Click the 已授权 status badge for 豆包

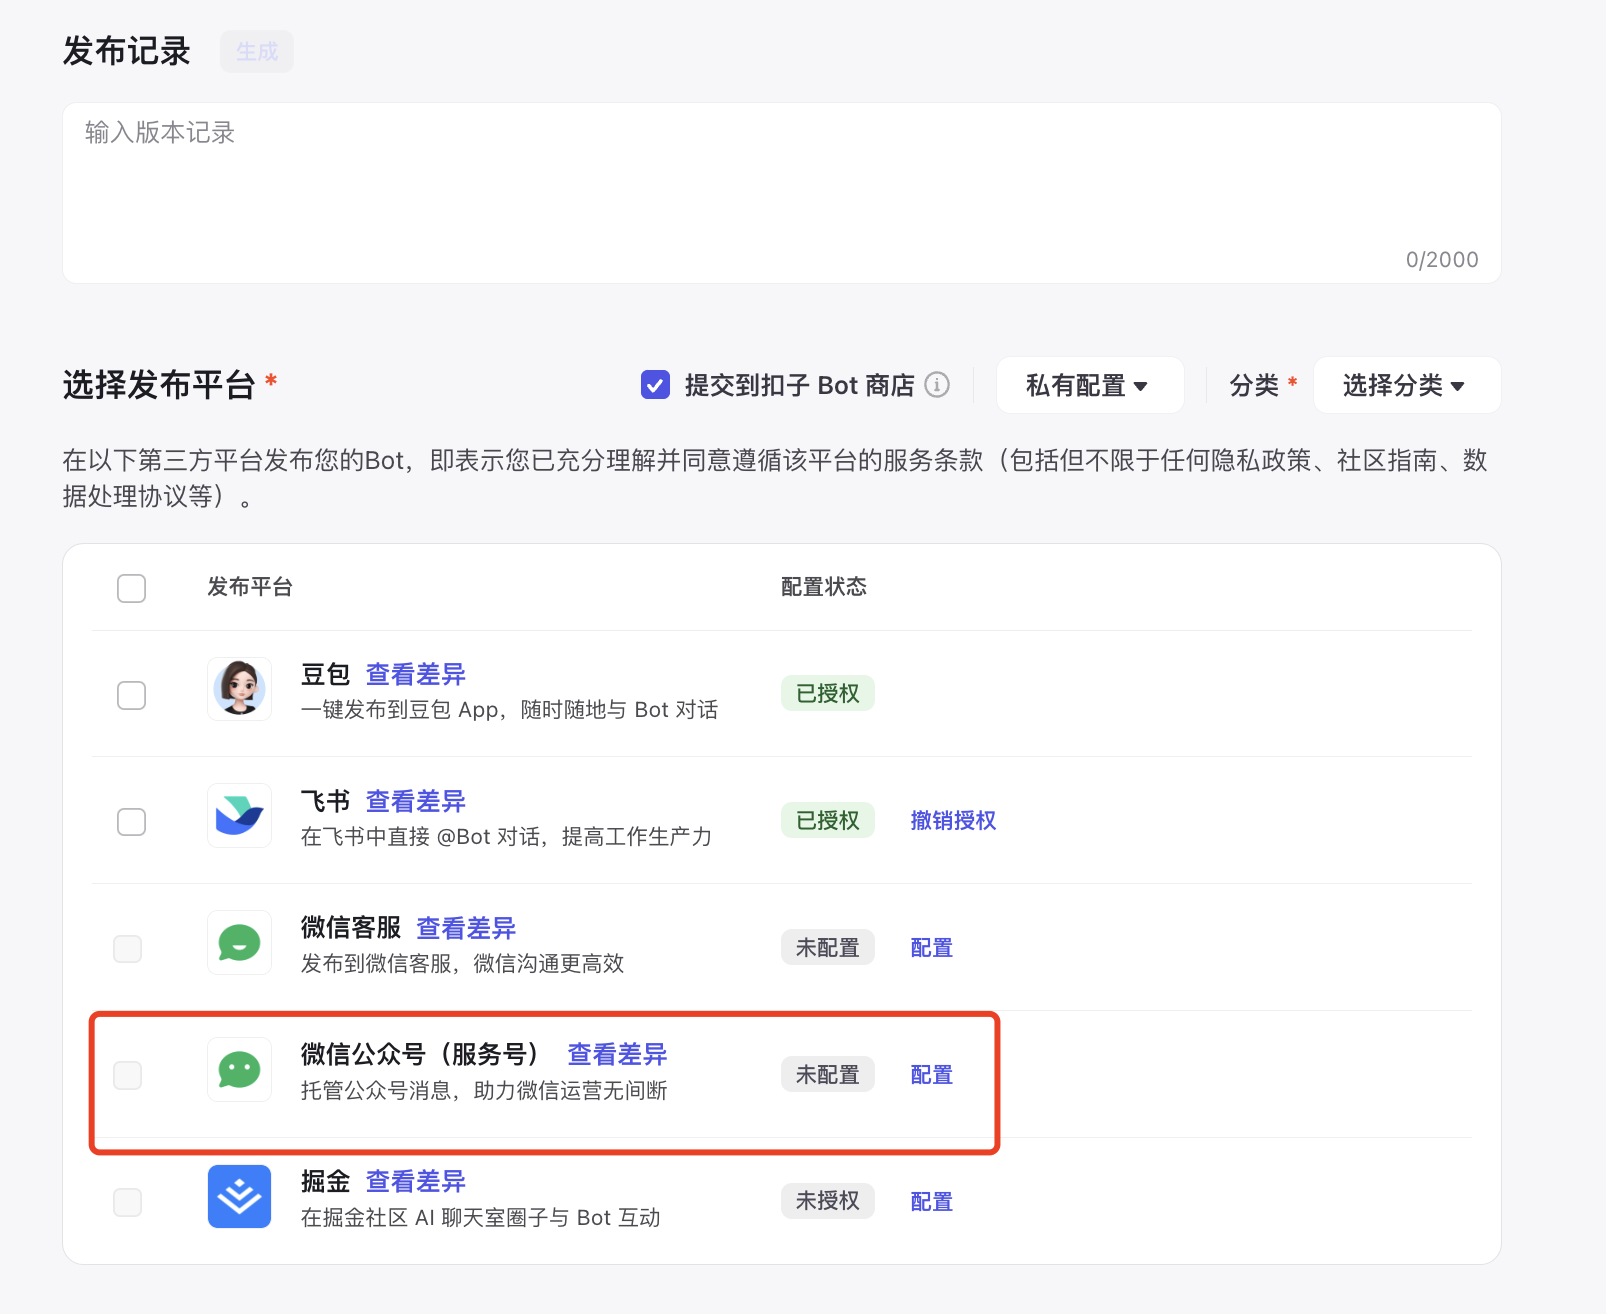pyautogui.click(x=827, y=693)
